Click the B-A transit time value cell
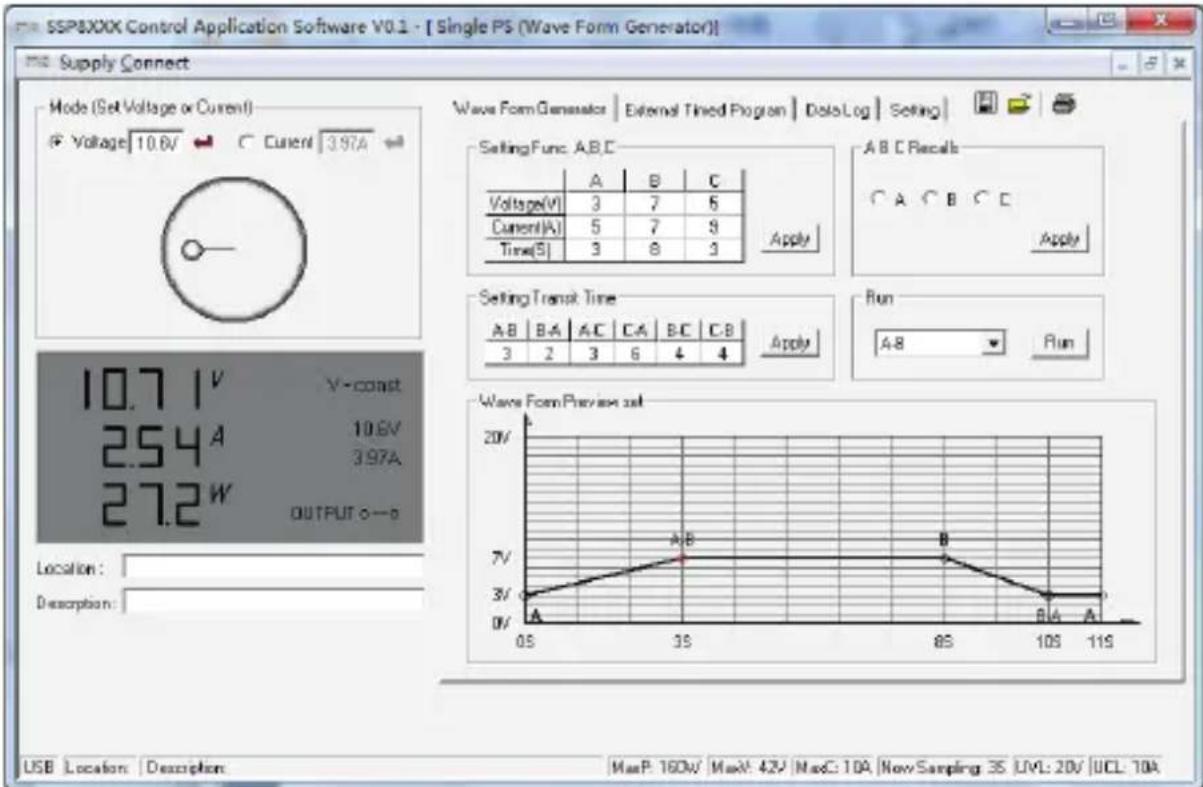Viewport: 1203px width, 787px height. pos(550,354)
